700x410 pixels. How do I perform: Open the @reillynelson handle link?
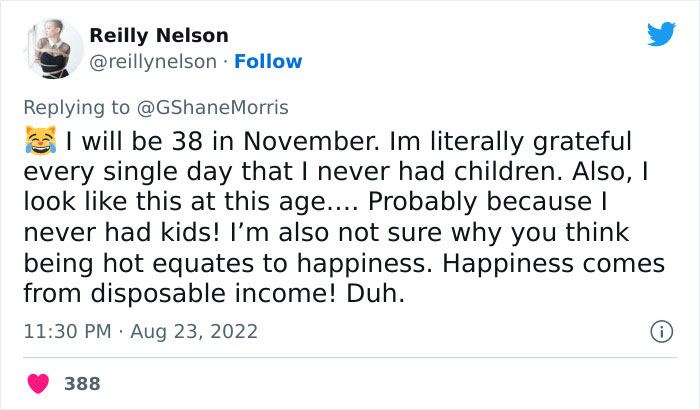(x=153, y=61)
